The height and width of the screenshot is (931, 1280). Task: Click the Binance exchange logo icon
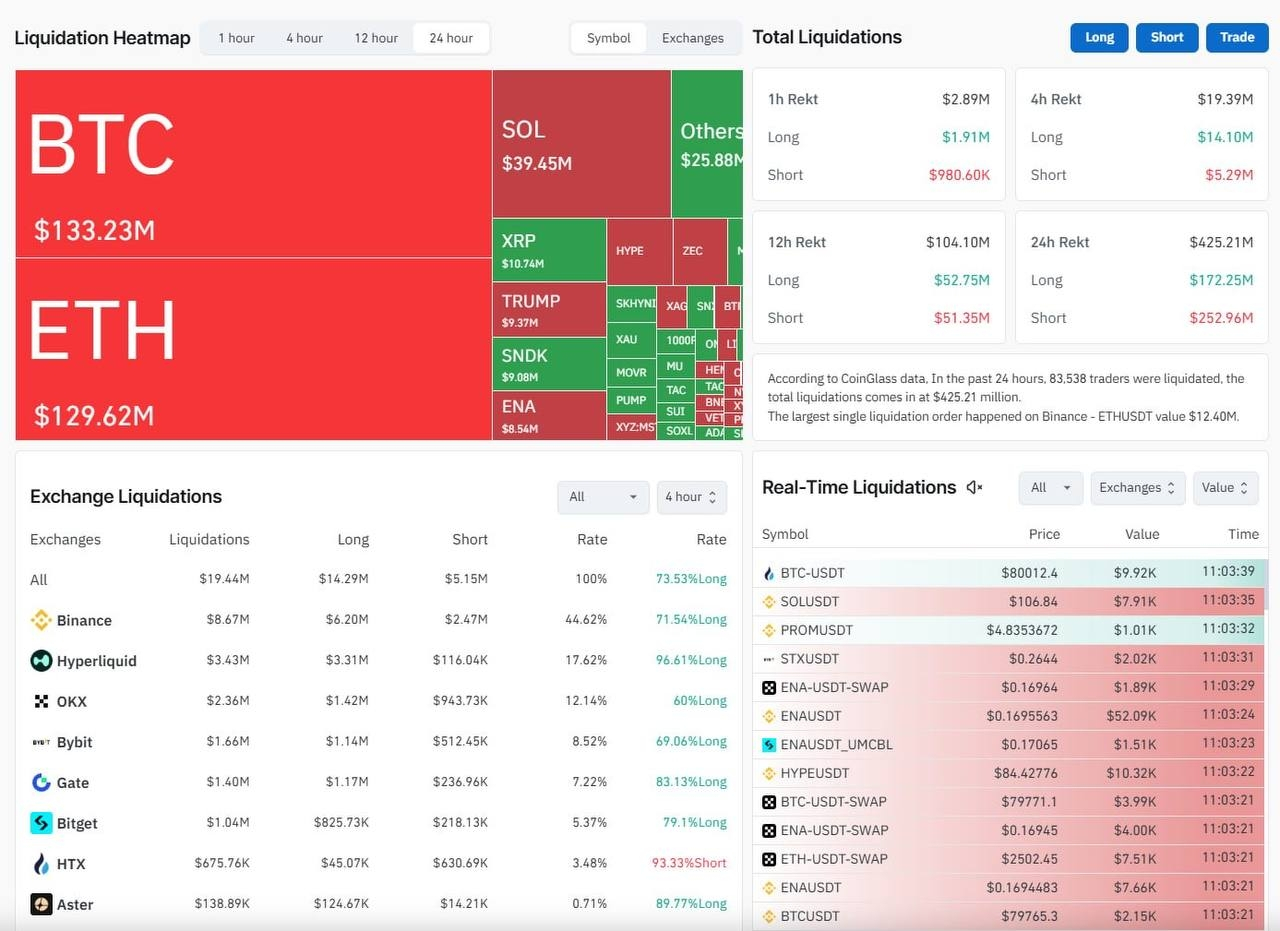41,620
